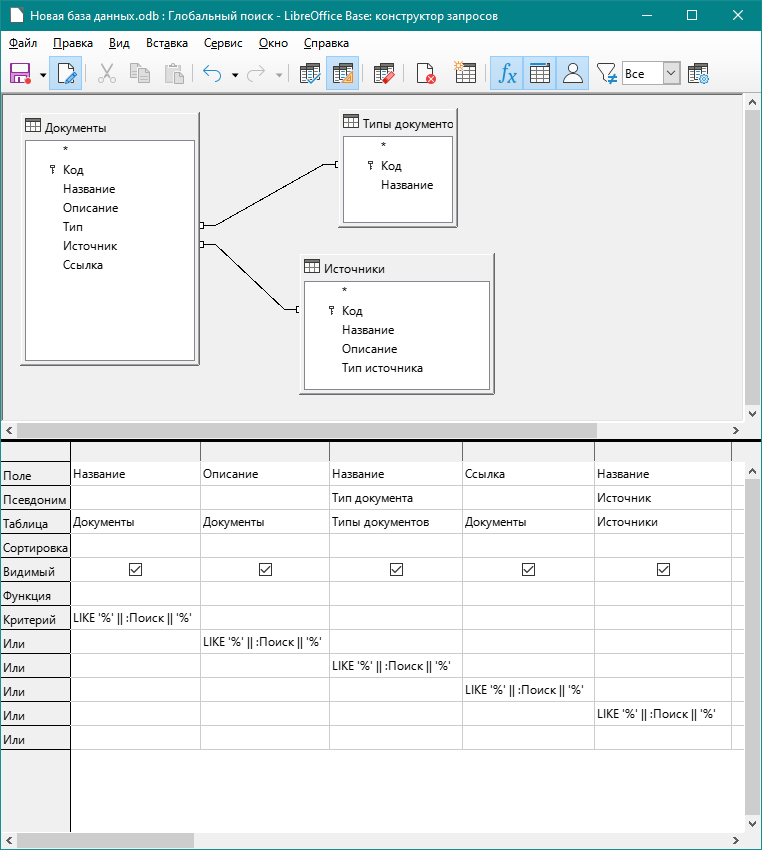Uncheck Visible for Документы Название column
This screenshot has height=850, width=762.
pyautogui.click(x=135, y=570)
